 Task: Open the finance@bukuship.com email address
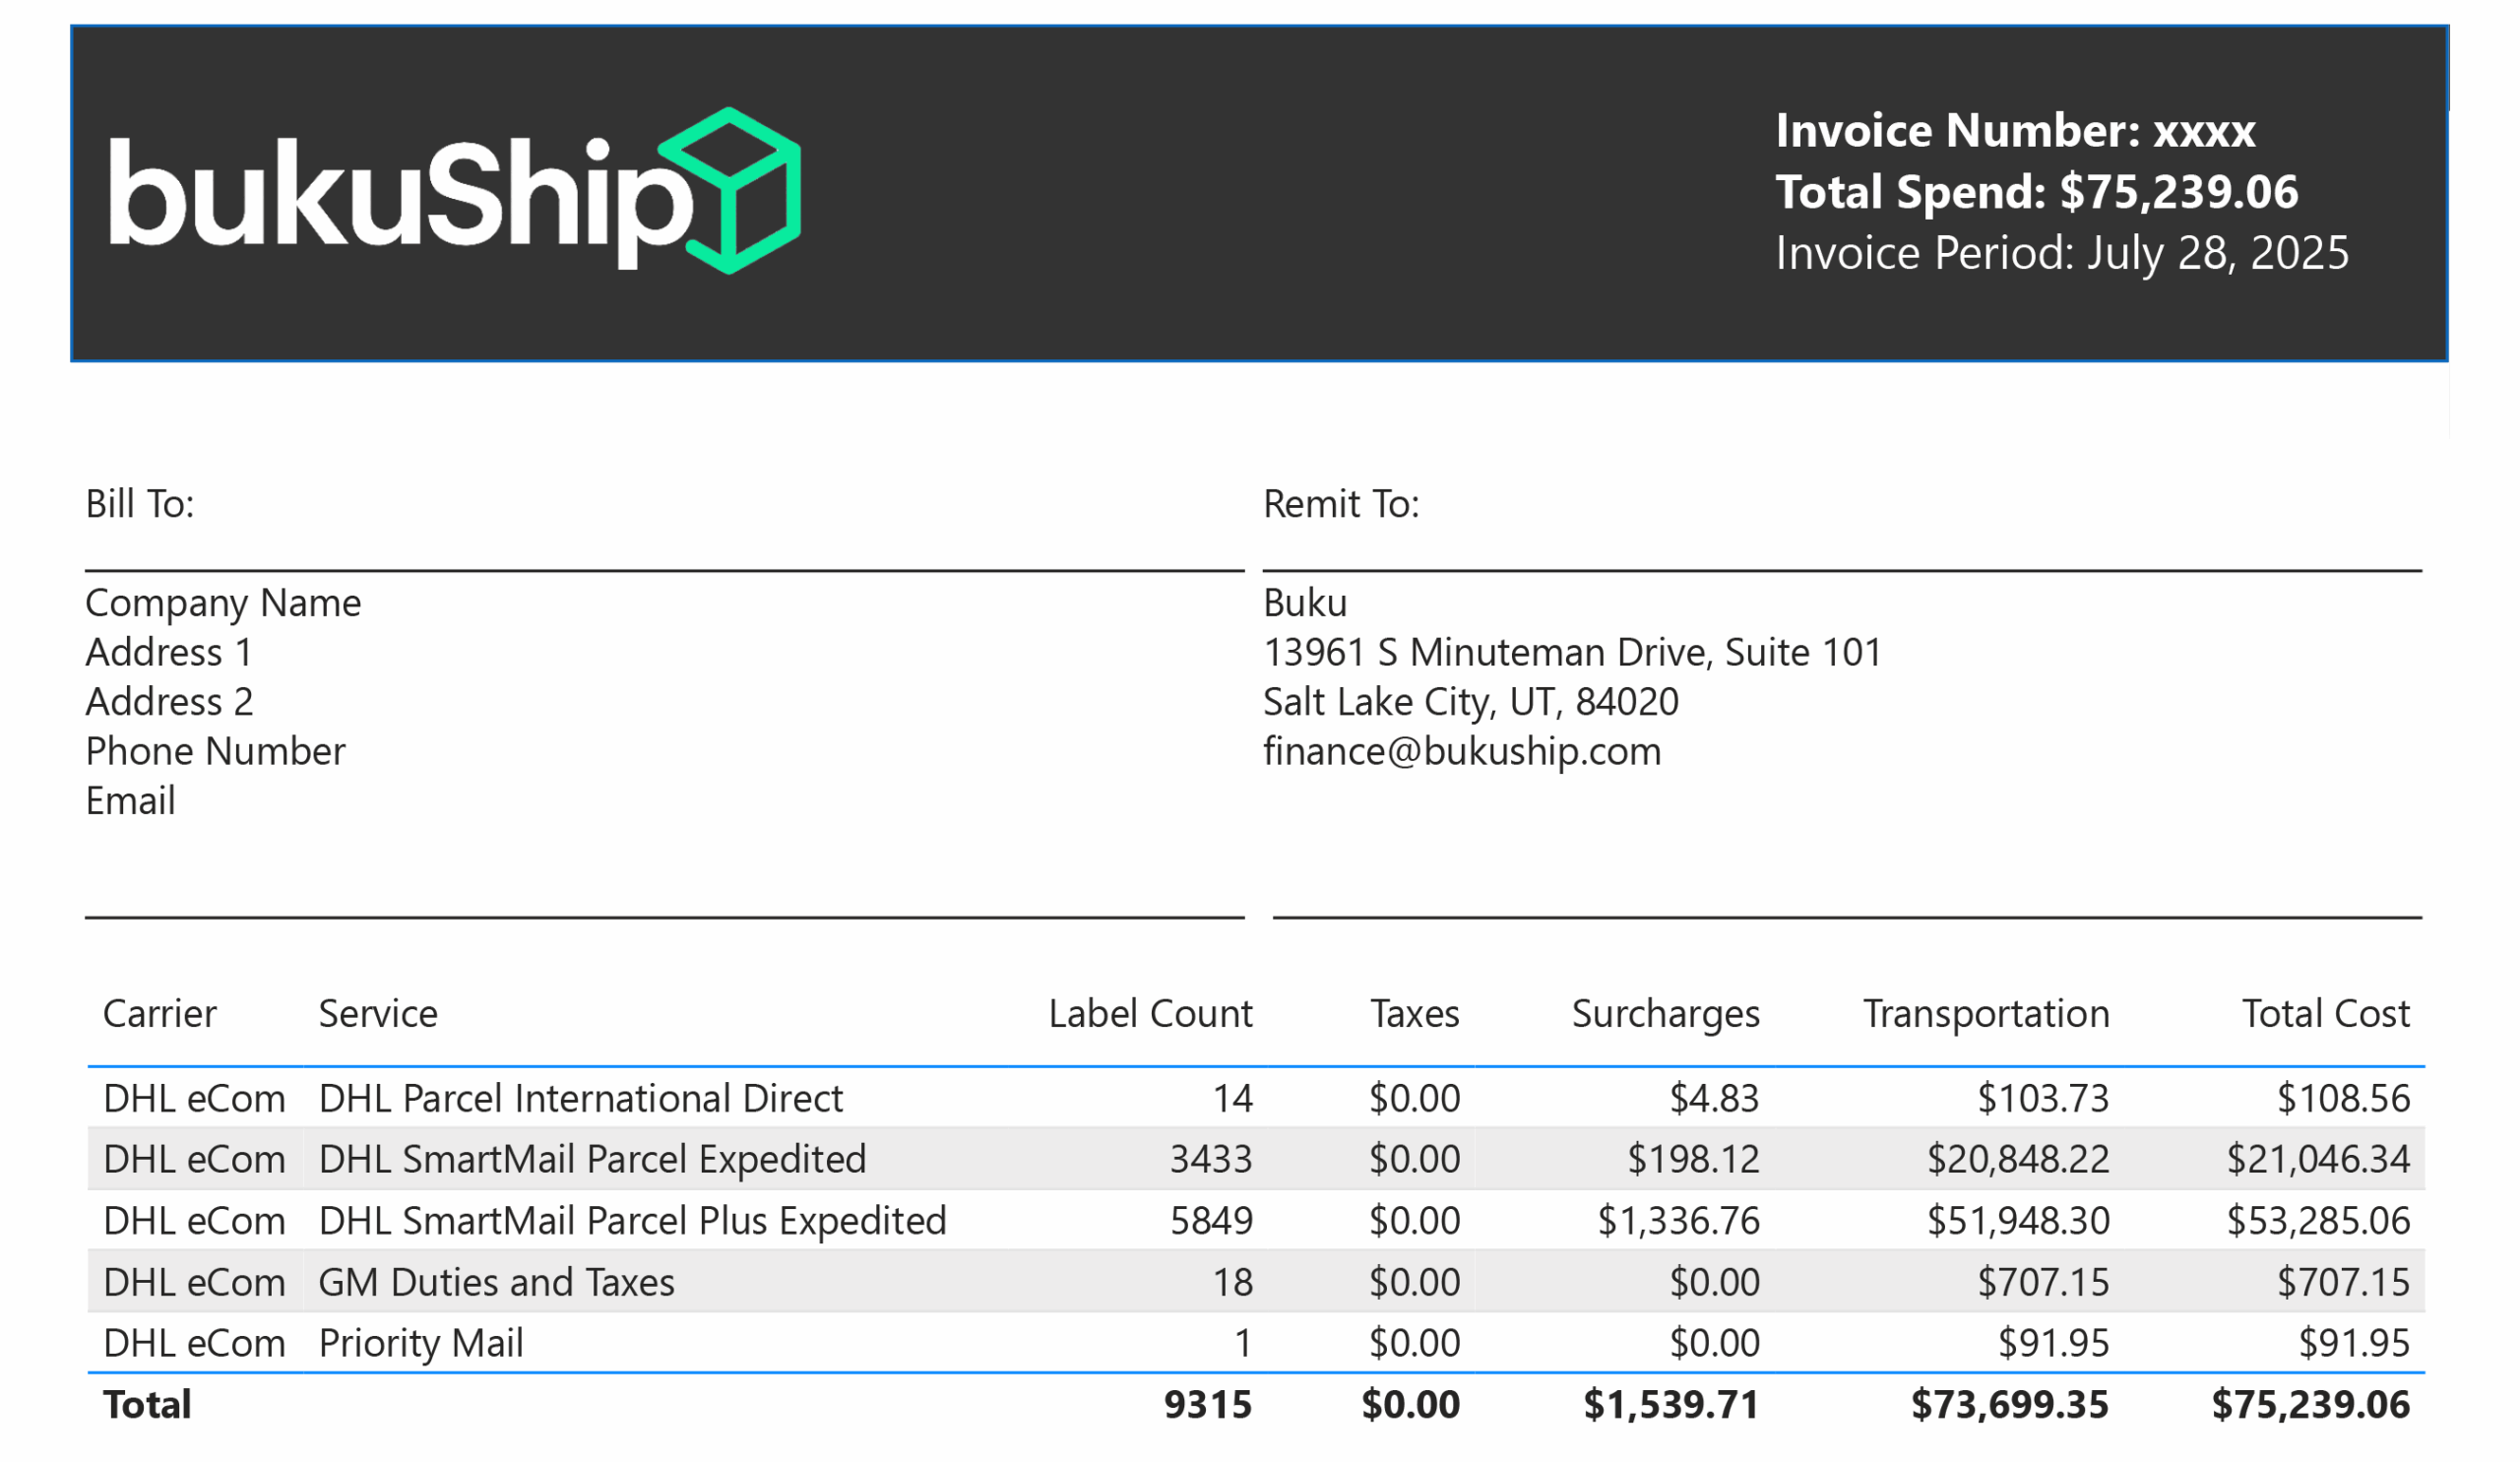coord(1462,752)
